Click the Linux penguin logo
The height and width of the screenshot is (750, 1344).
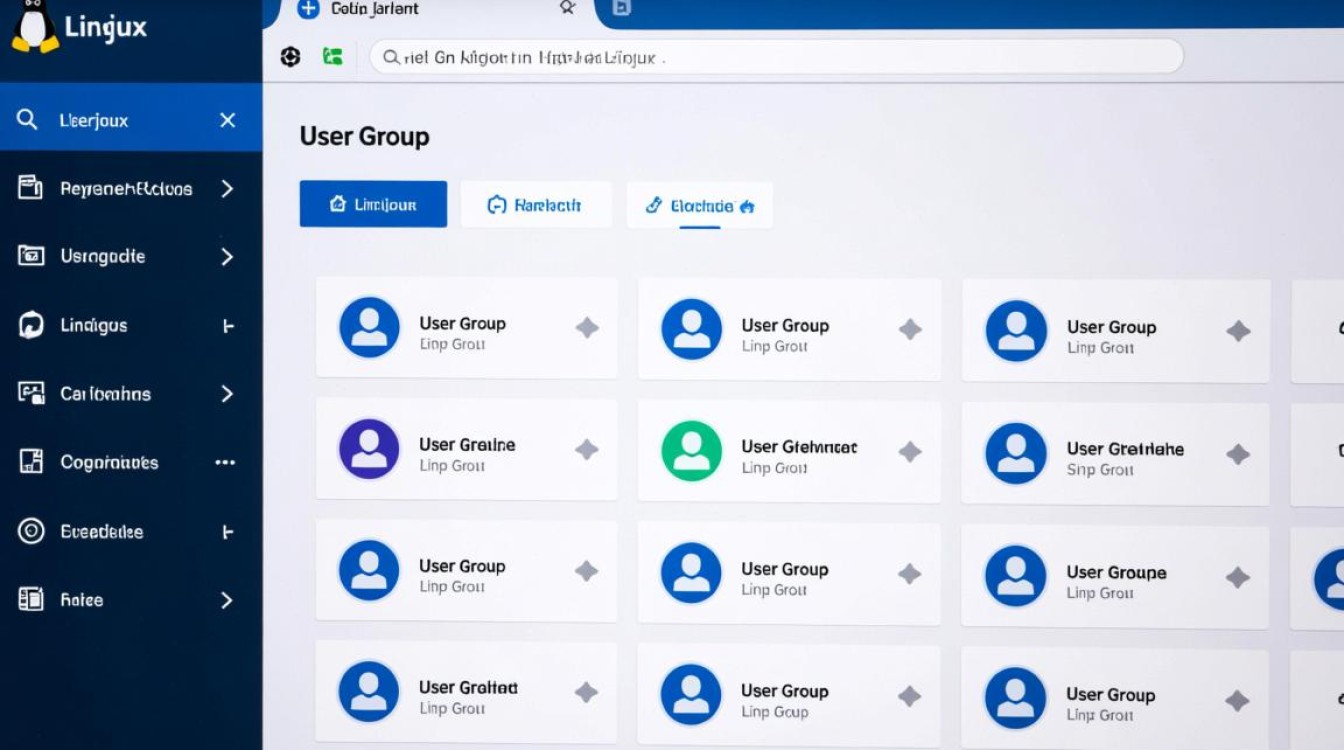(35, 27)
